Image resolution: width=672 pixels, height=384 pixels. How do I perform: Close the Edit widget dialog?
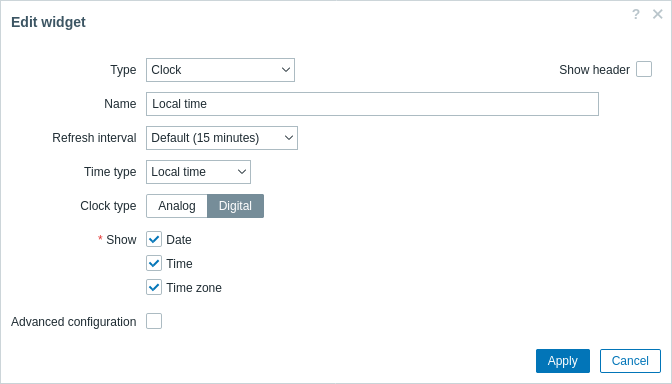pos(658,15)
